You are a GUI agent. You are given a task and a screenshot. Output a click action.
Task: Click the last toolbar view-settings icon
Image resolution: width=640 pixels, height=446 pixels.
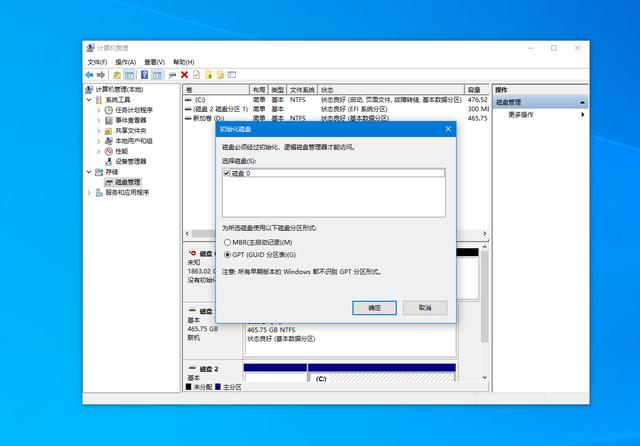tap(232, 75)
